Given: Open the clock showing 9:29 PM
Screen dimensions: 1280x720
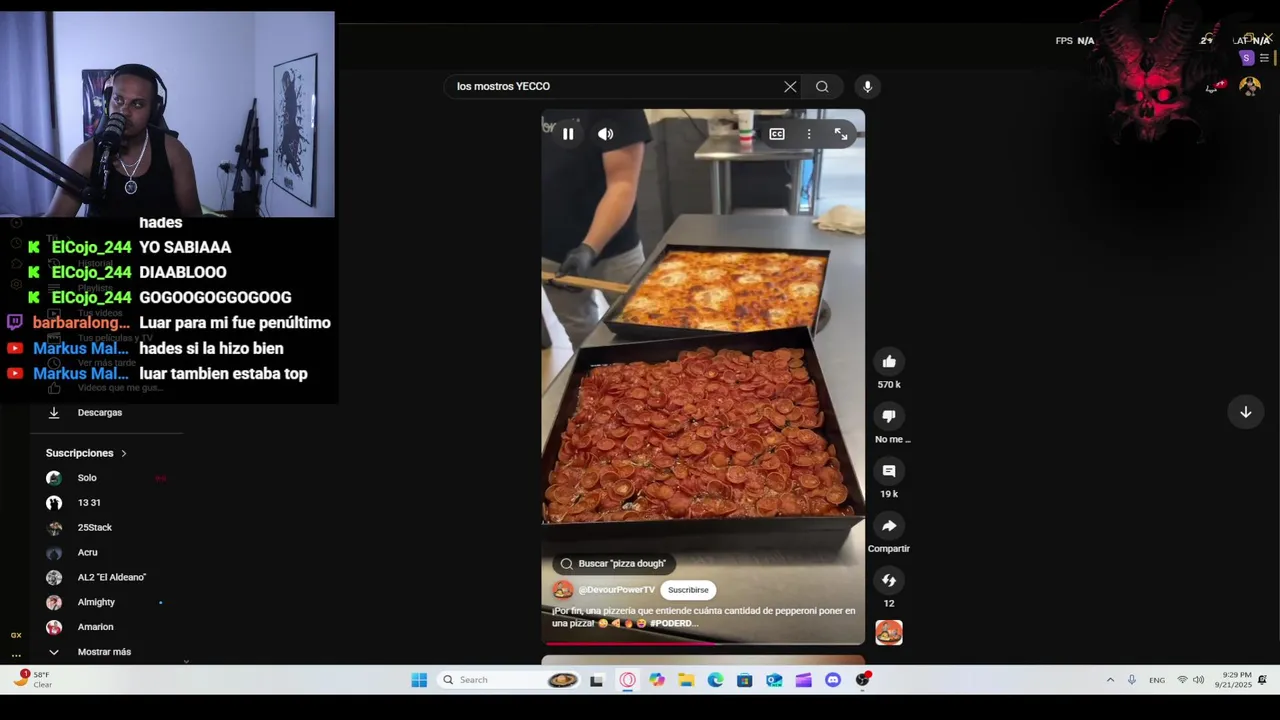Looking at the screenshot, I should 1233,680.
